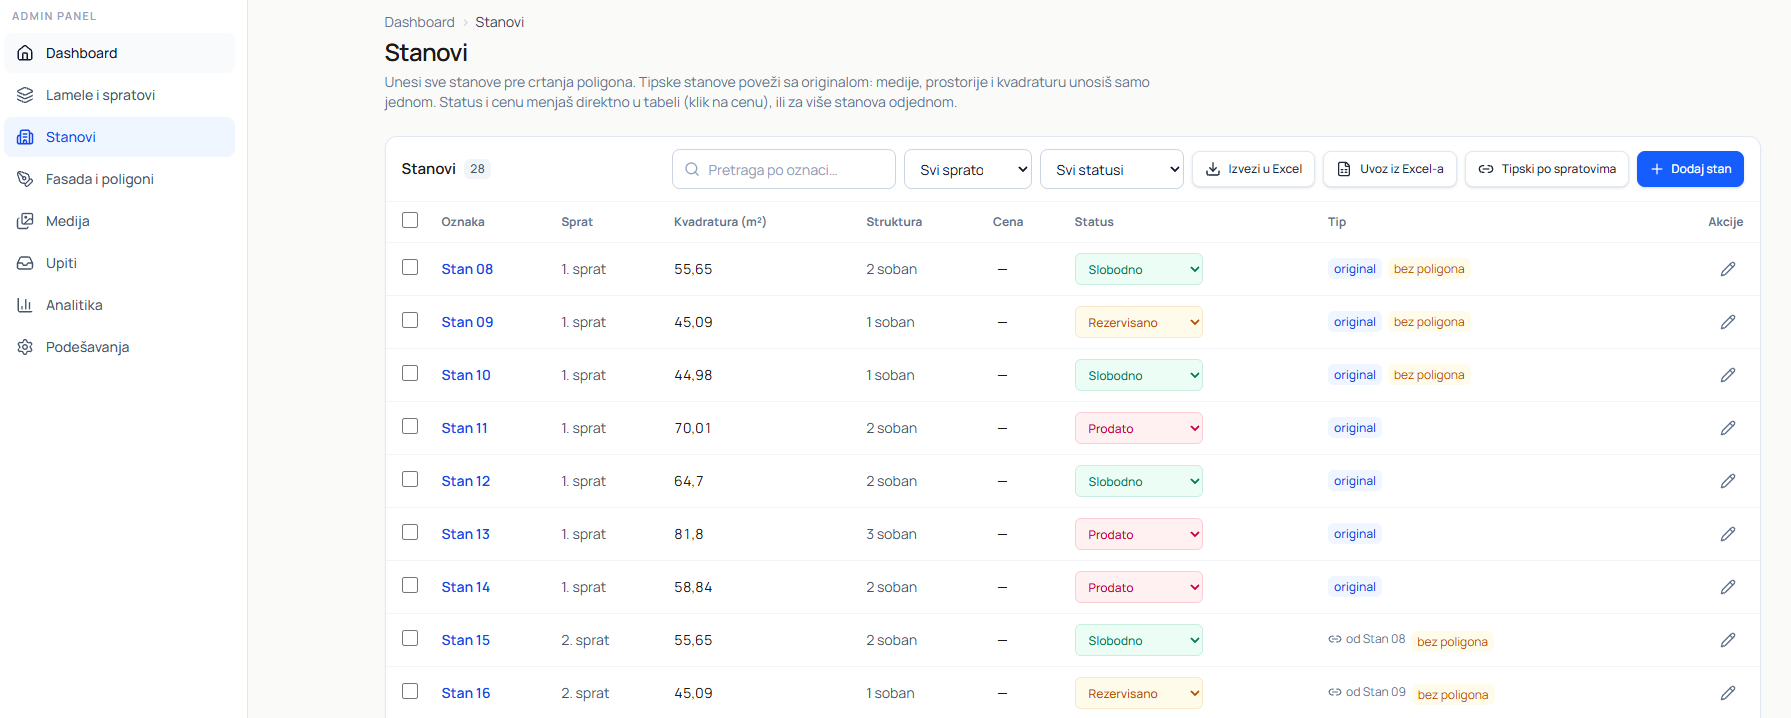The width and height of the screenshot is (1791, 718).
Task: Open the Stan 08 link
Action: point(467,269)
